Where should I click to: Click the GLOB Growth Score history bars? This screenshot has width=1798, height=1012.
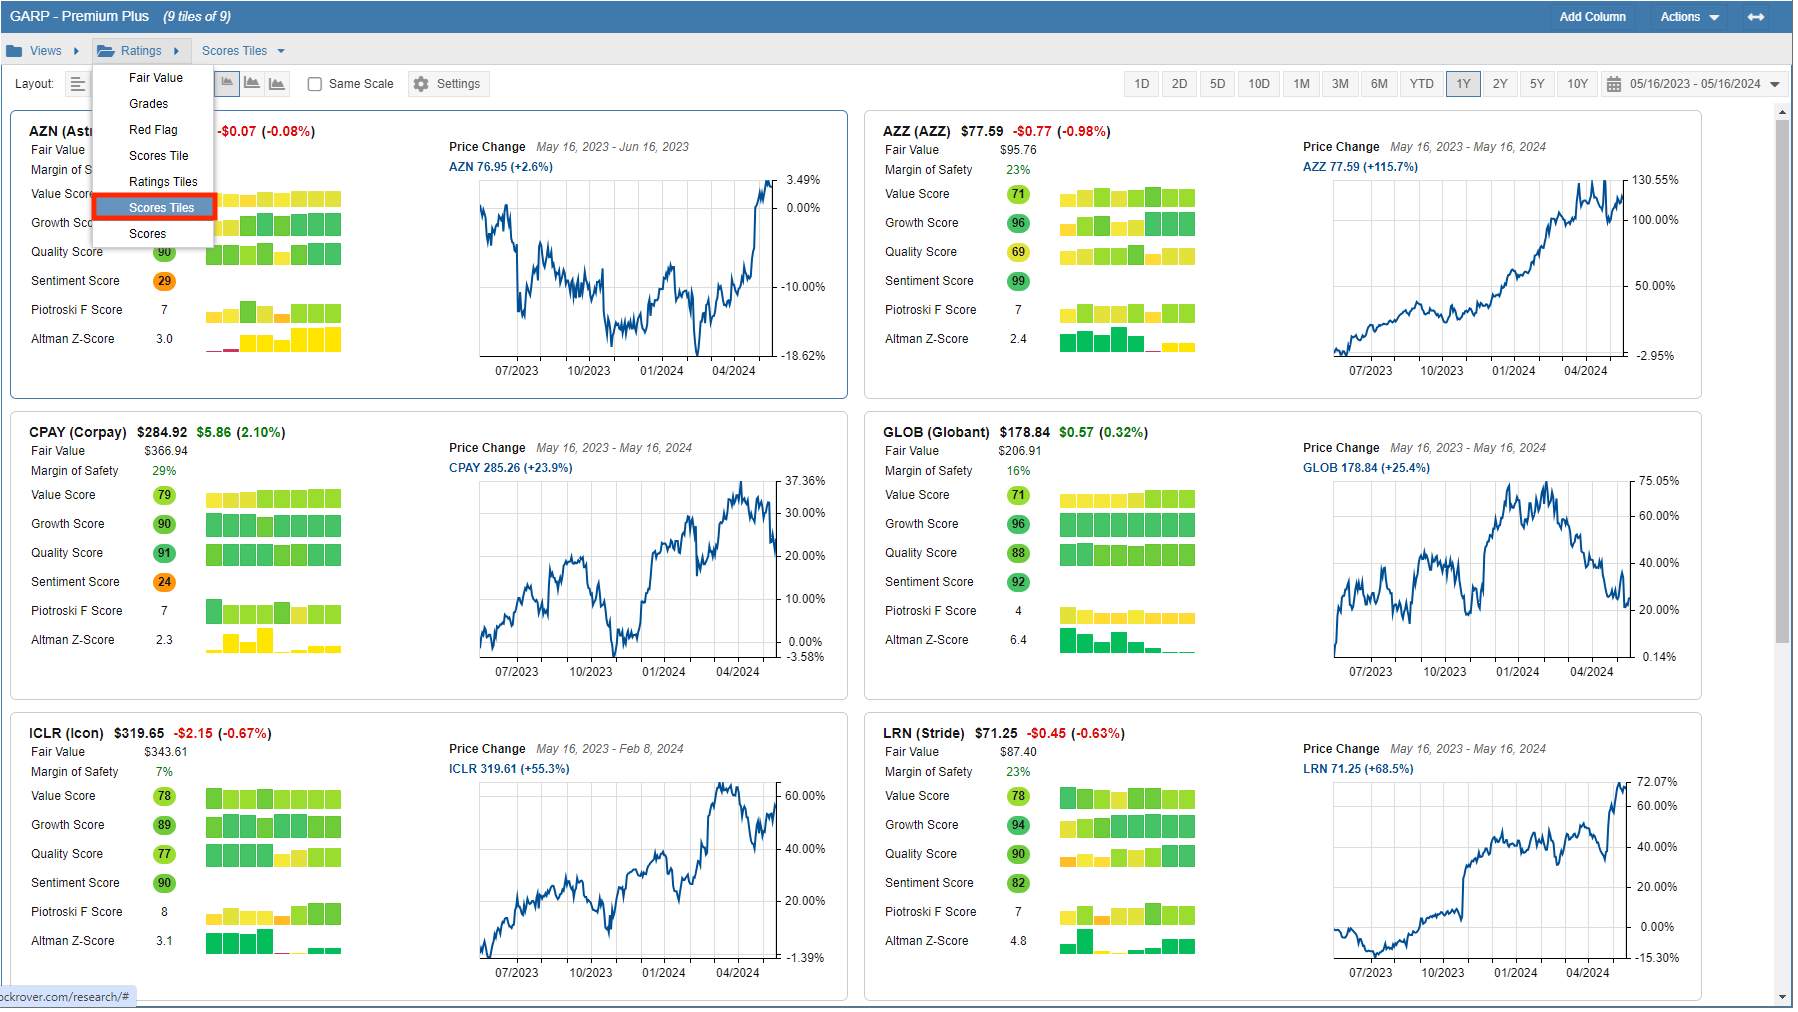(x=1127, y=524)
